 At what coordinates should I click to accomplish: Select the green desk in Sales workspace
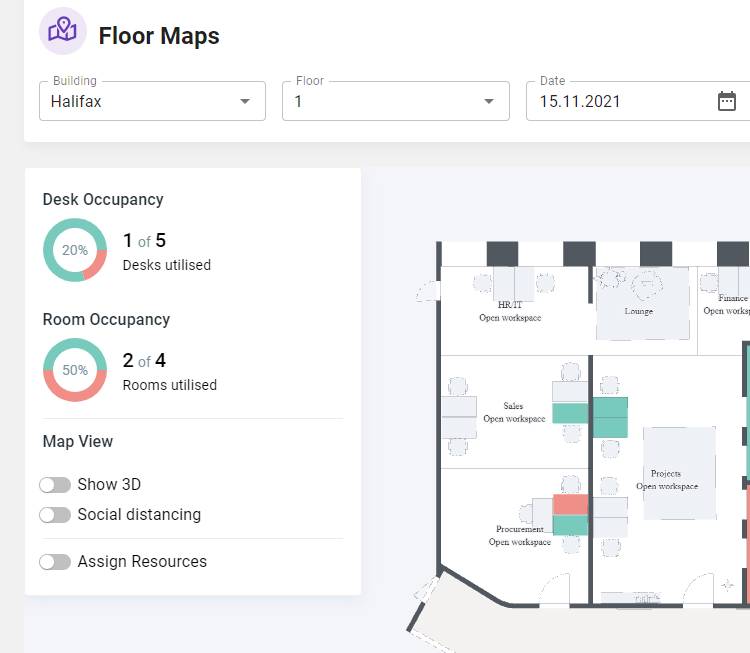coord(570,413)
